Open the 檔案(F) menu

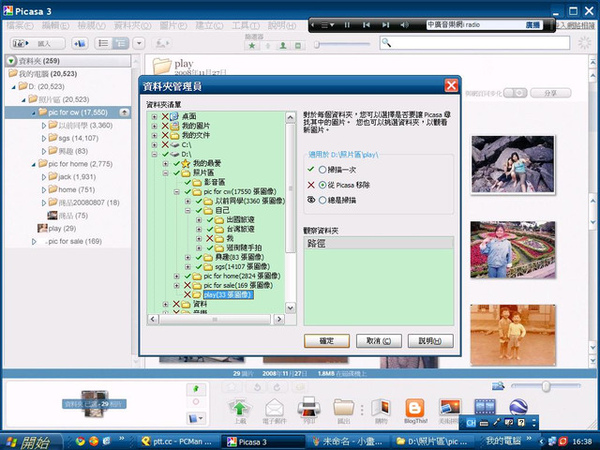[x=20, y=26]
